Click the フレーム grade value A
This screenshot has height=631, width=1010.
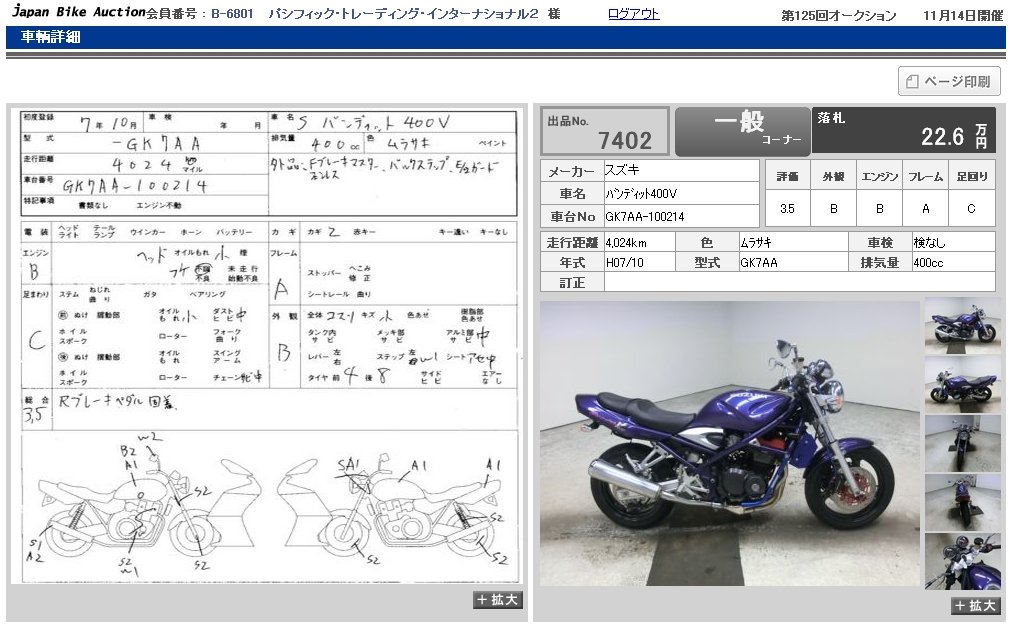pyautogui.click(x=926, y=209)
